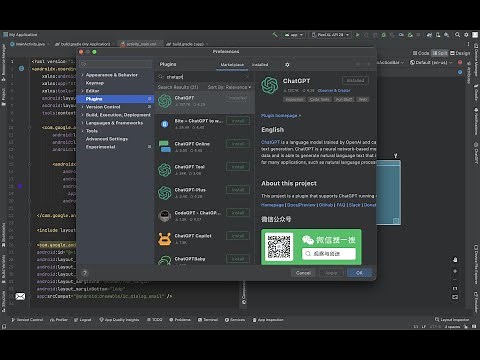This screenshot has width=480, height=360.
Task: Open the TODO tool window
Action: pyautogui.click(x=155, y=320)
